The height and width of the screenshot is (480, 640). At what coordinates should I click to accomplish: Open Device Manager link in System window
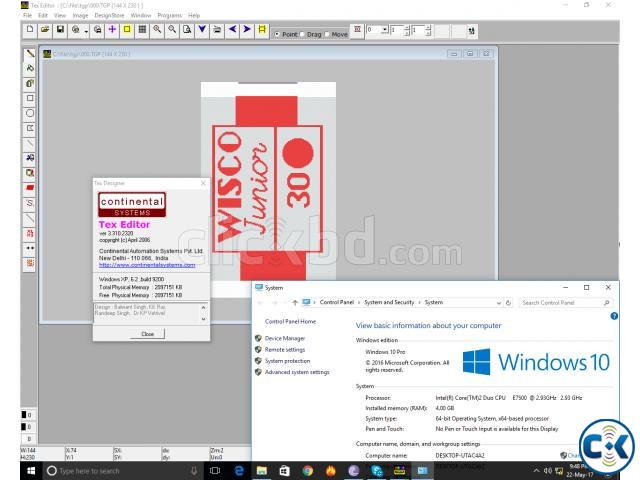[x=285, y=338]
